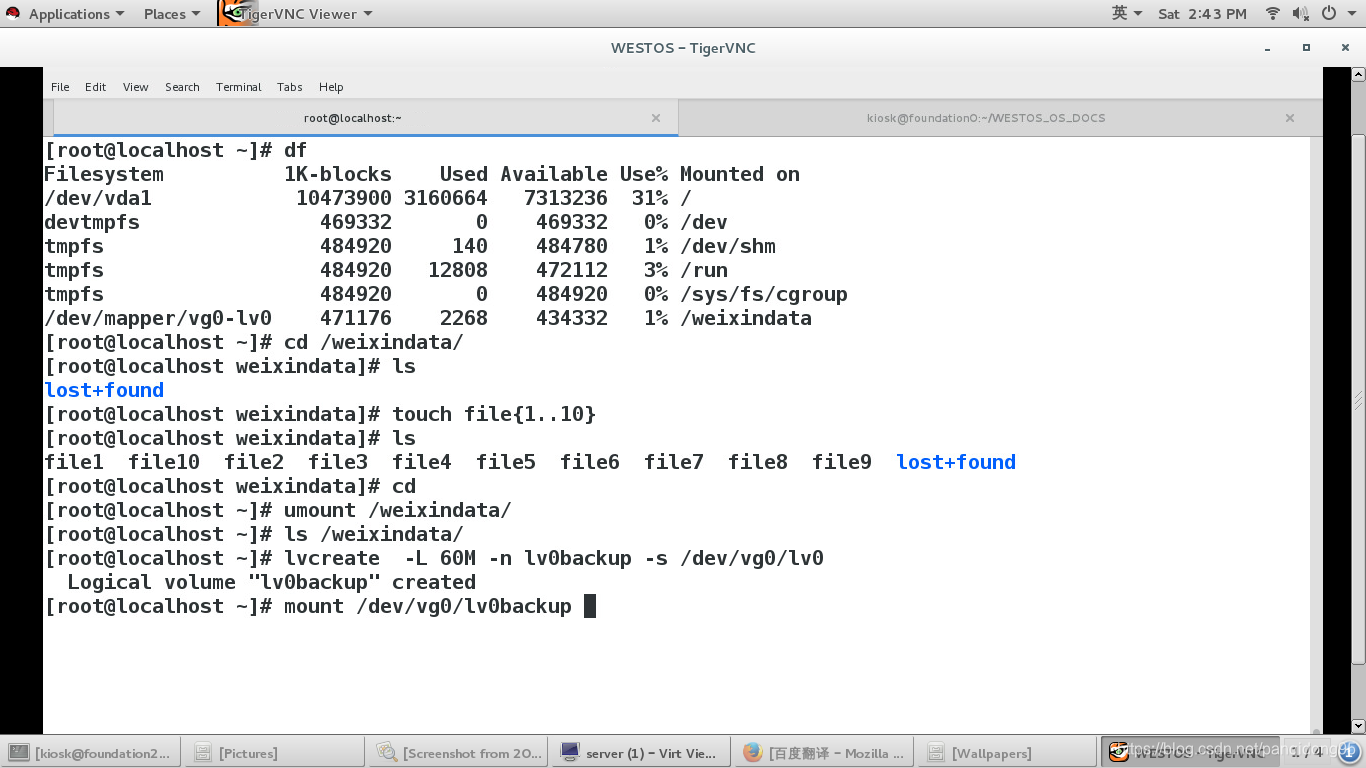Open the terminal Edit menu

pos(95,87)
